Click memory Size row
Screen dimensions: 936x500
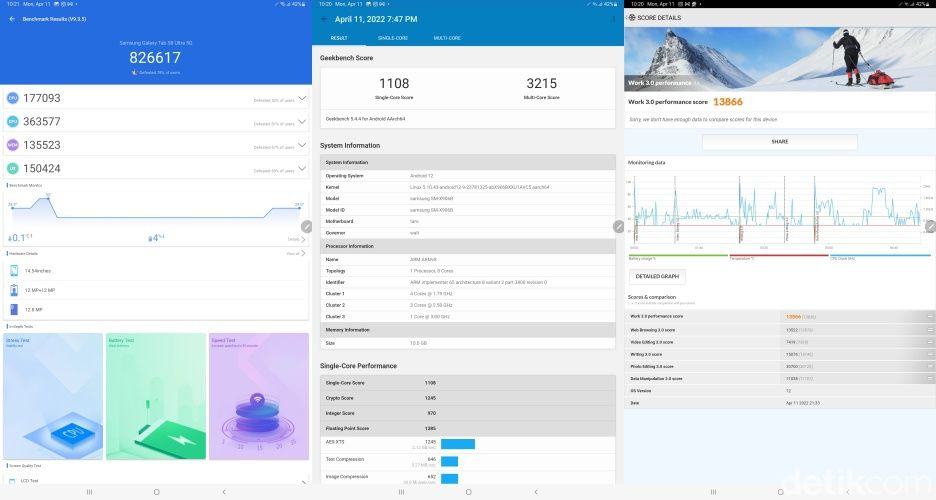468,343
